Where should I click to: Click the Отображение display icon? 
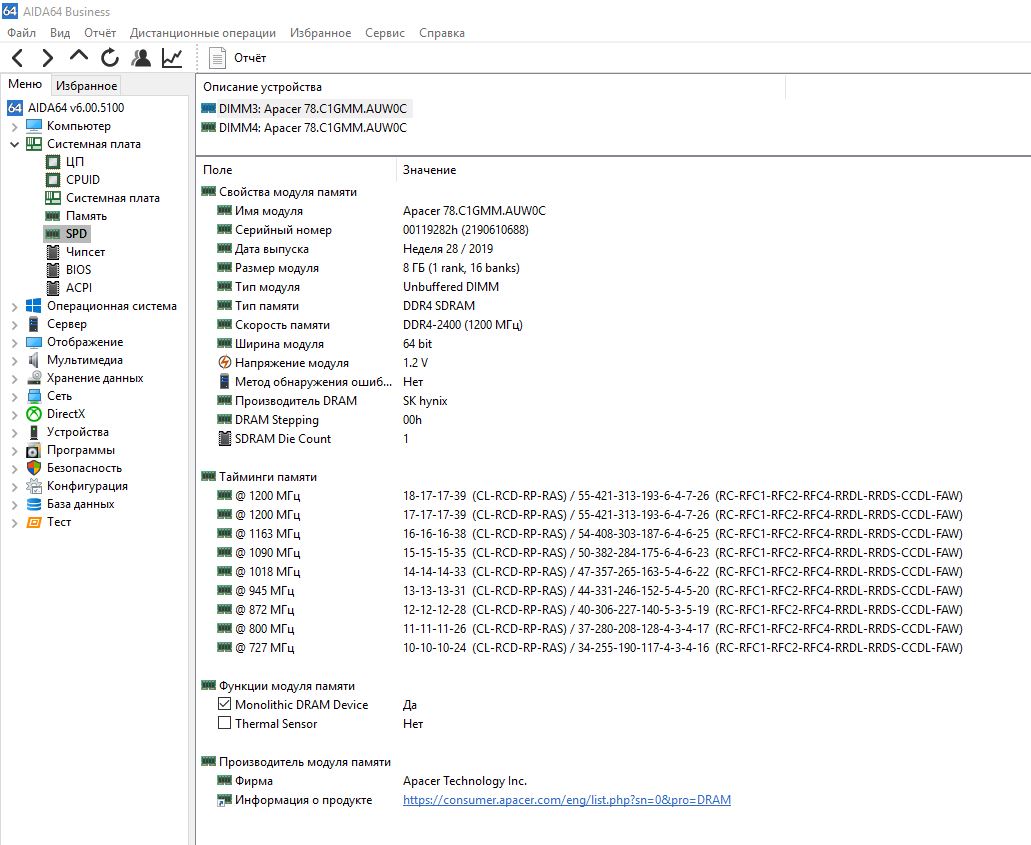point(34,342)
